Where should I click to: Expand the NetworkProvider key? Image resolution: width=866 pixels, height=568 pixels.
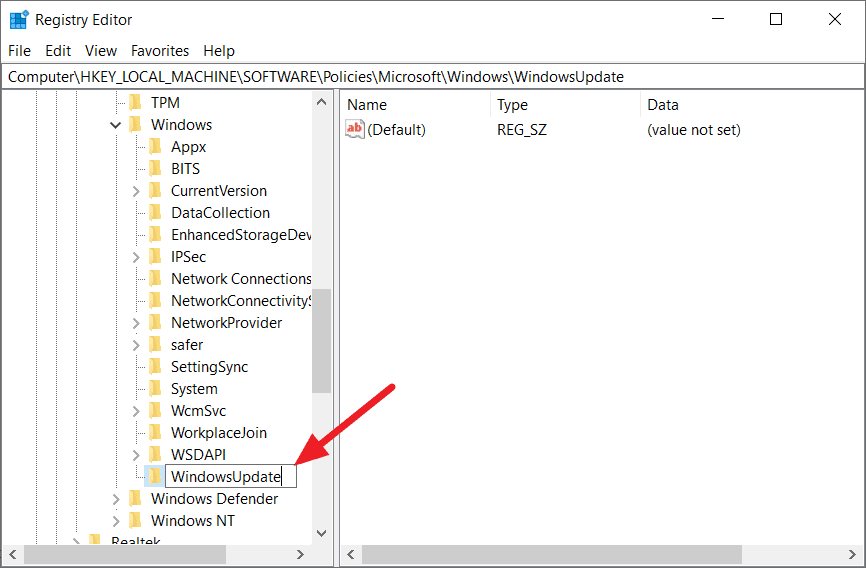(136, 323)
